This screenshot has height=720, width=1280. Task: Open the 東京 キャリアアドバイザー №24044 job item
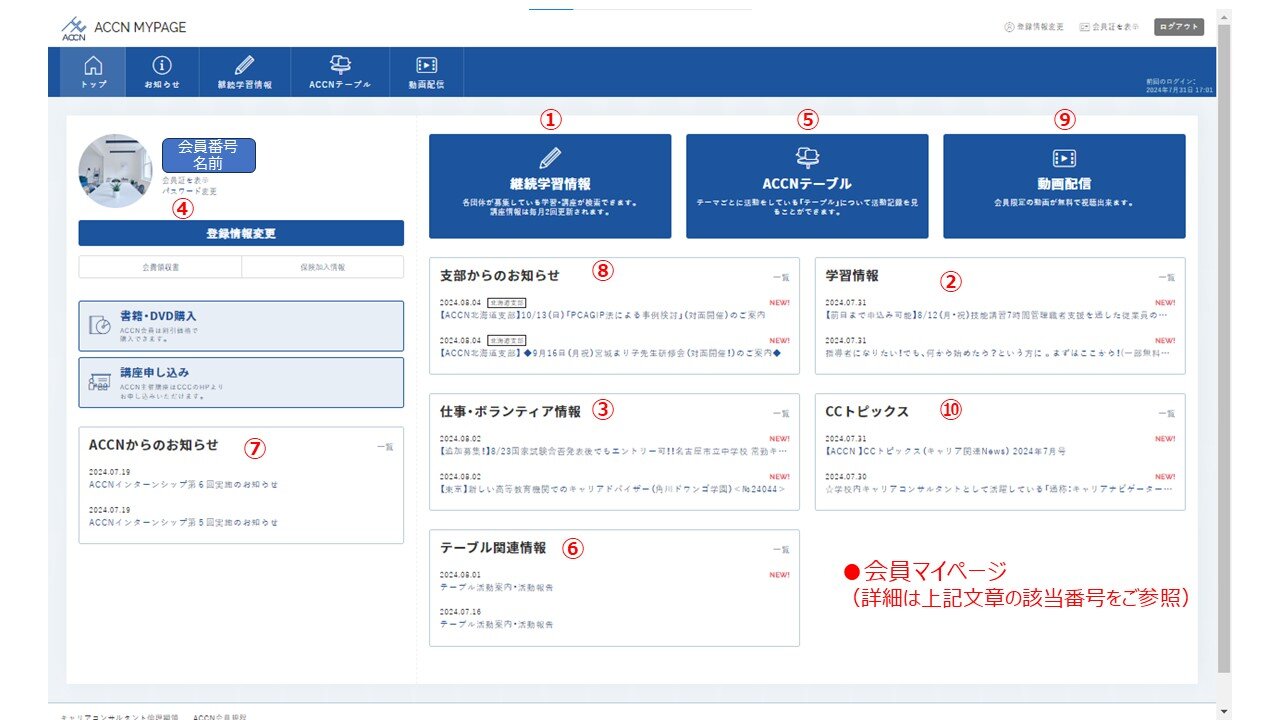[x=612, y=489]
